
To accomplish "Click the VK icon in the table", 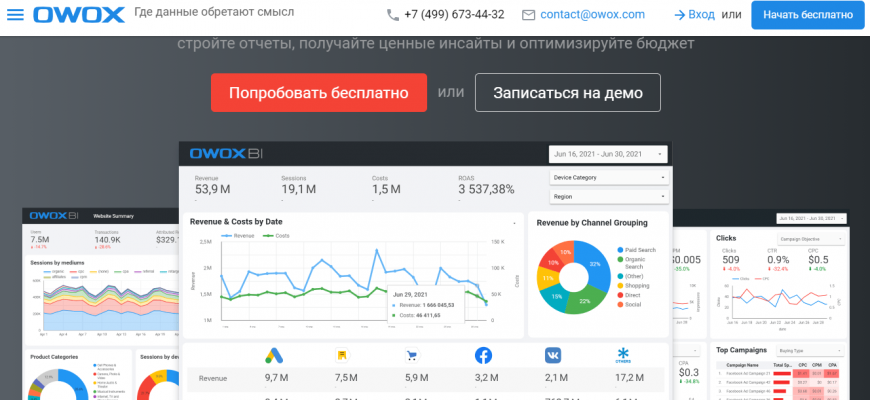I will tap(553, 355).
